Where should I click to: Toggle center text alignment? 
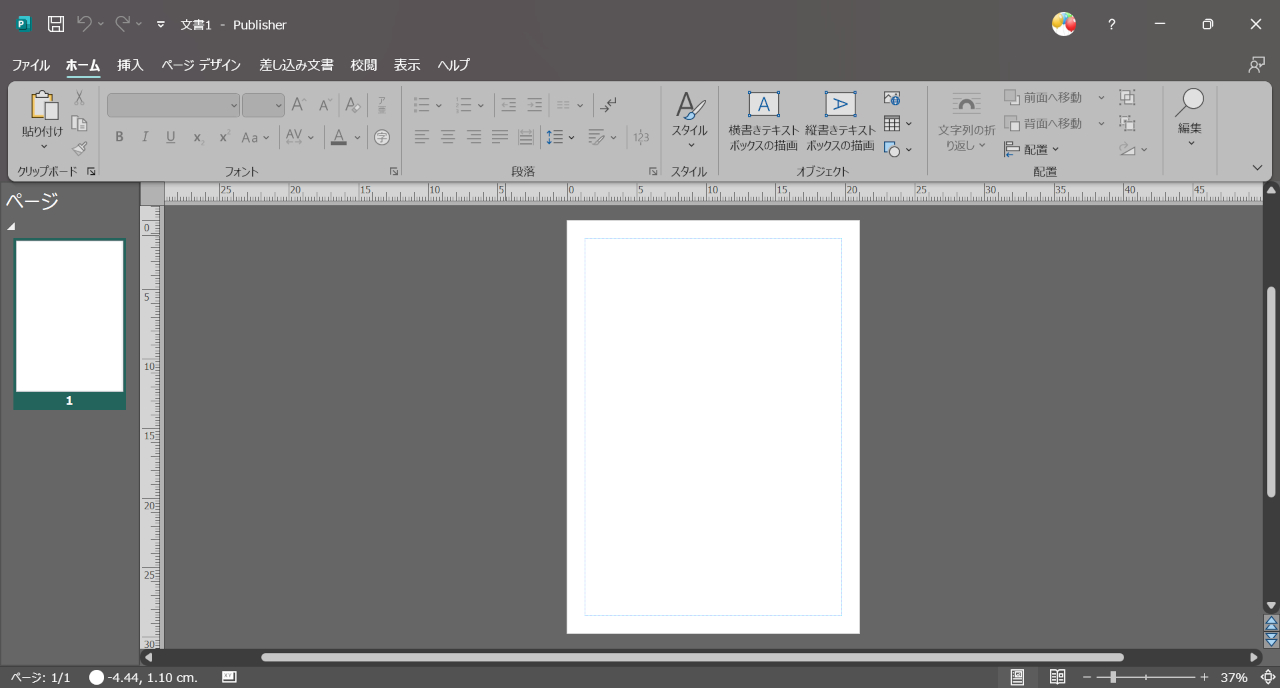point(448,137)
